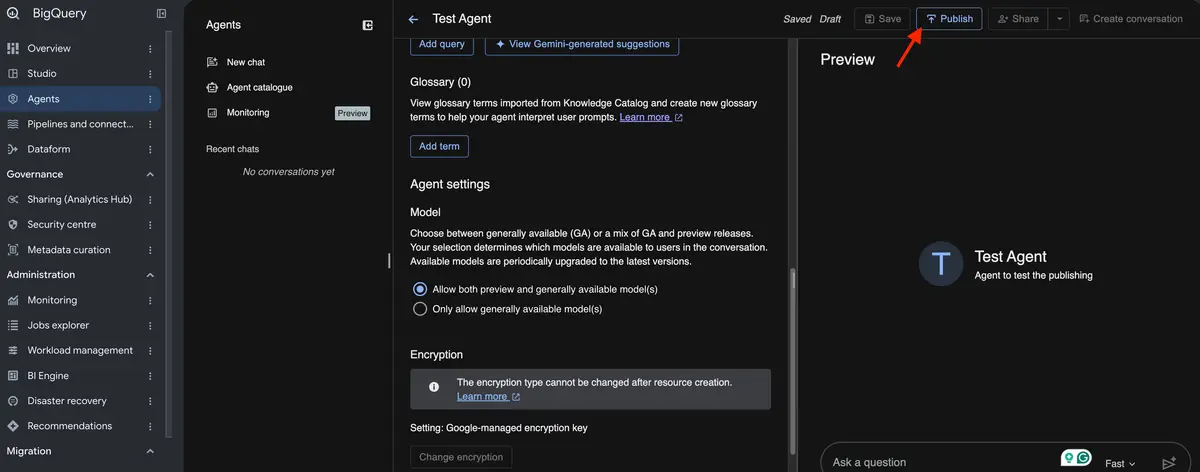Viewport: 1200px width, 472px height.
Task: Open the Share dropdown arrow
Action: point(1059,19)
